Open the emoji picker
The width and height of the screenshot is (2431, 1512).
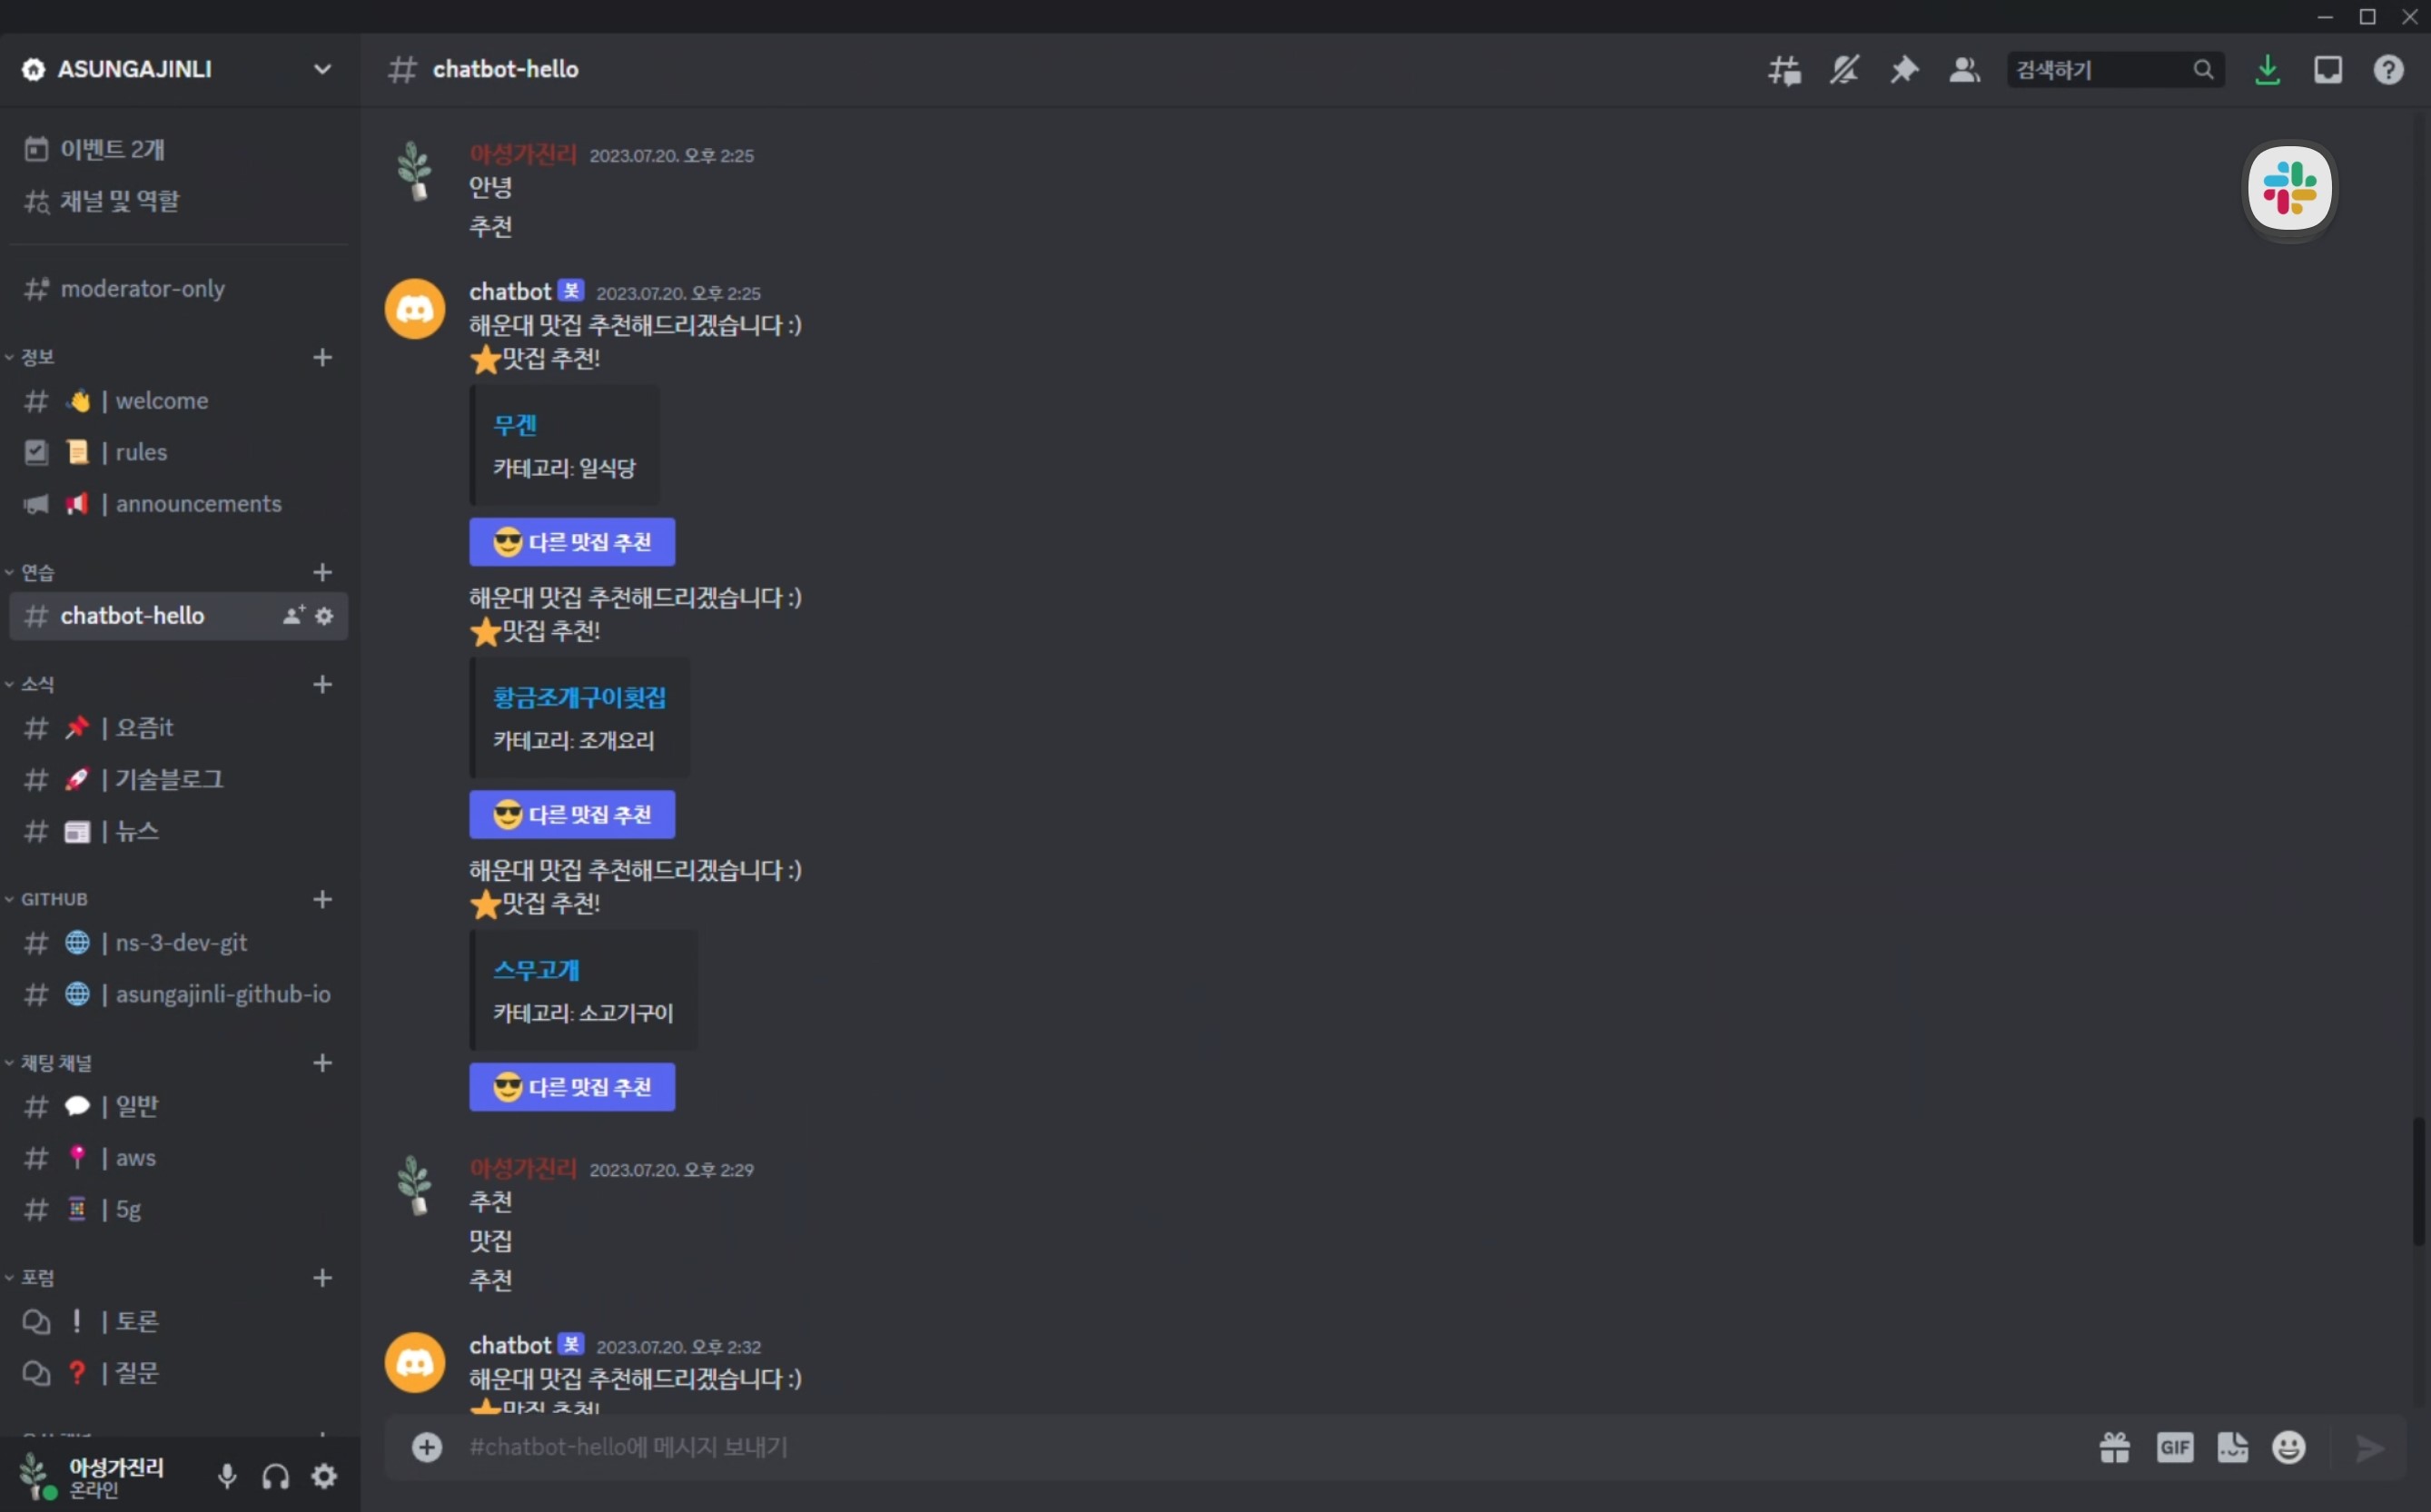[x=2288, y=1447]
